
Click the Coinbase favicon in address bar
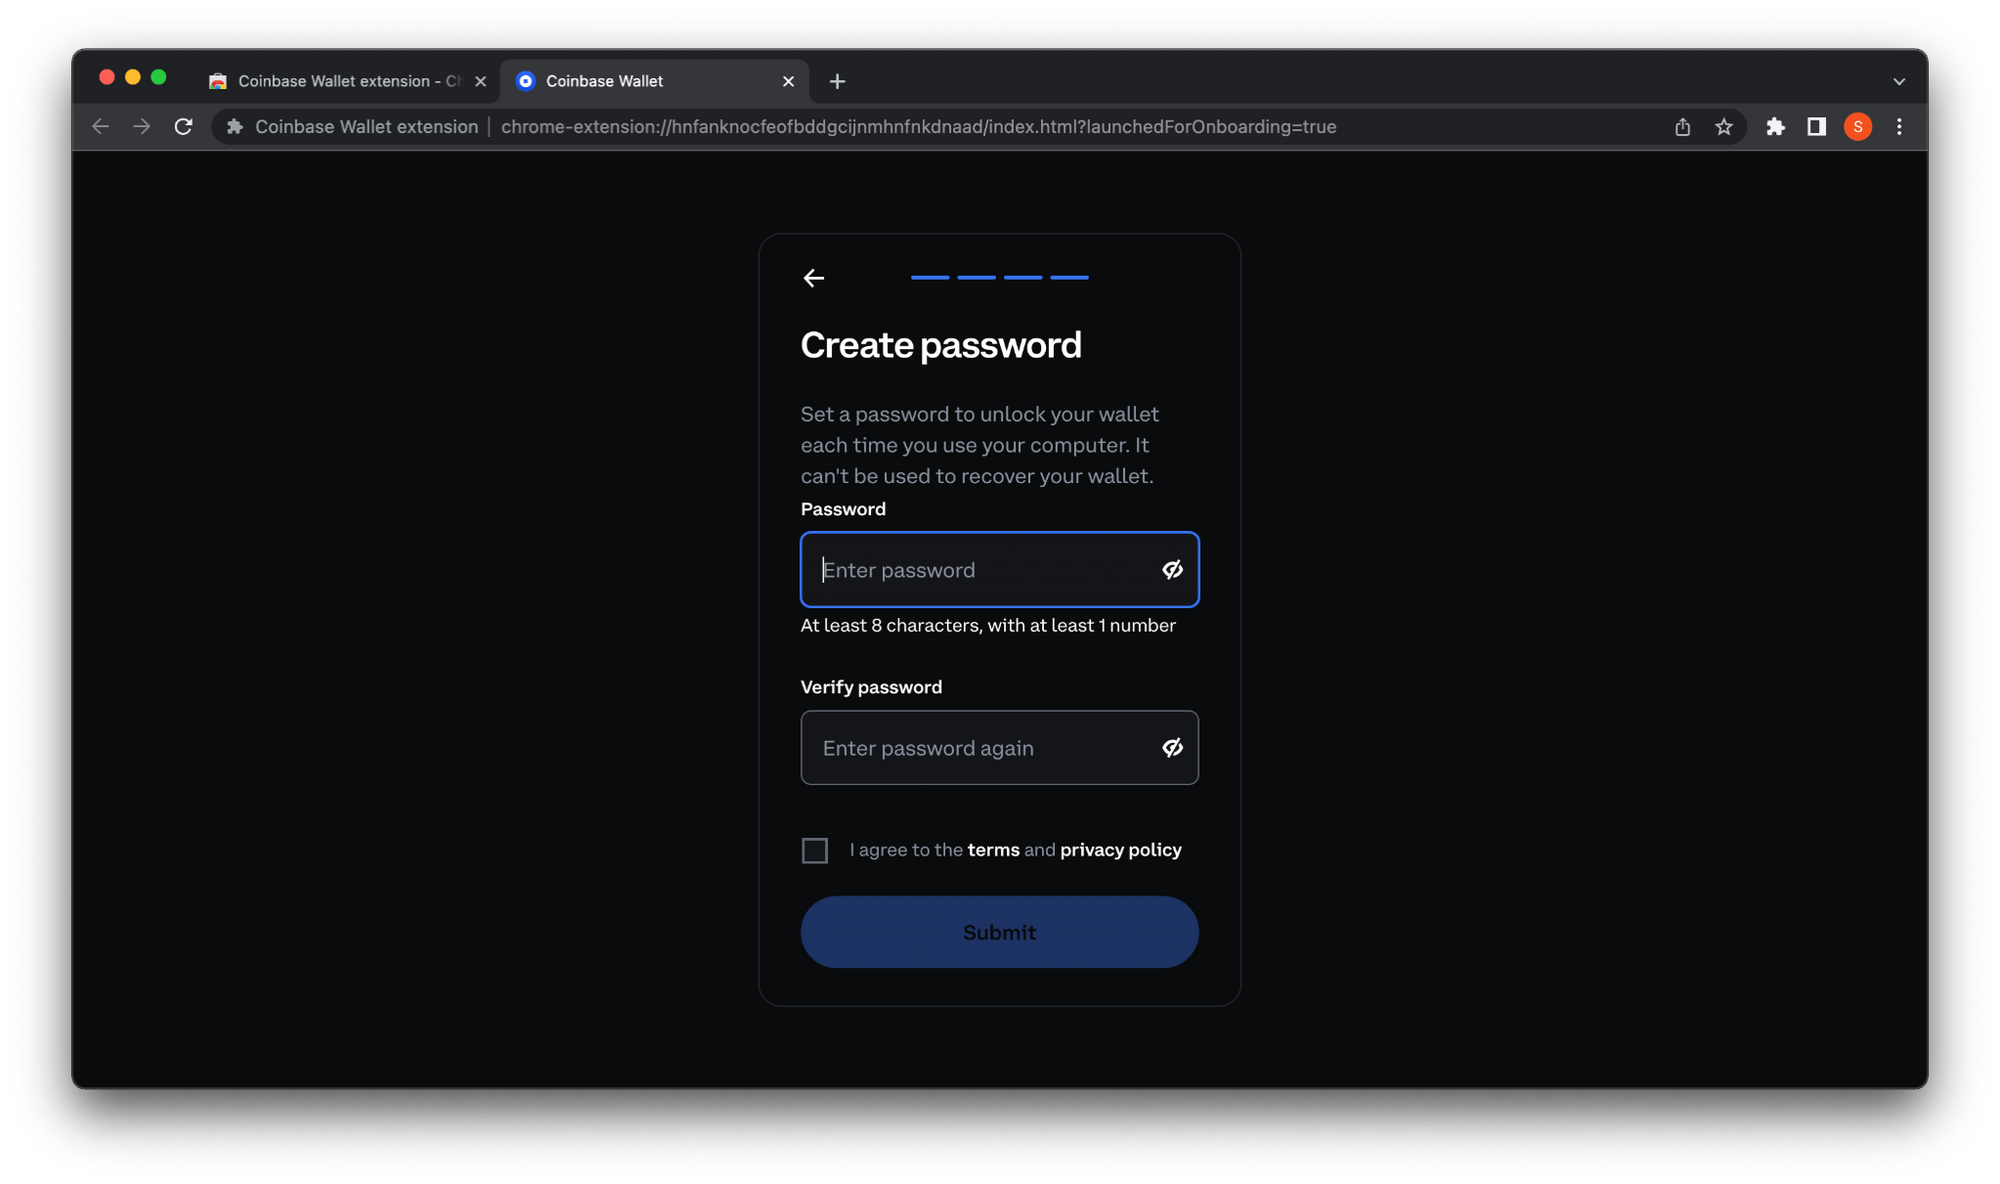233,127
